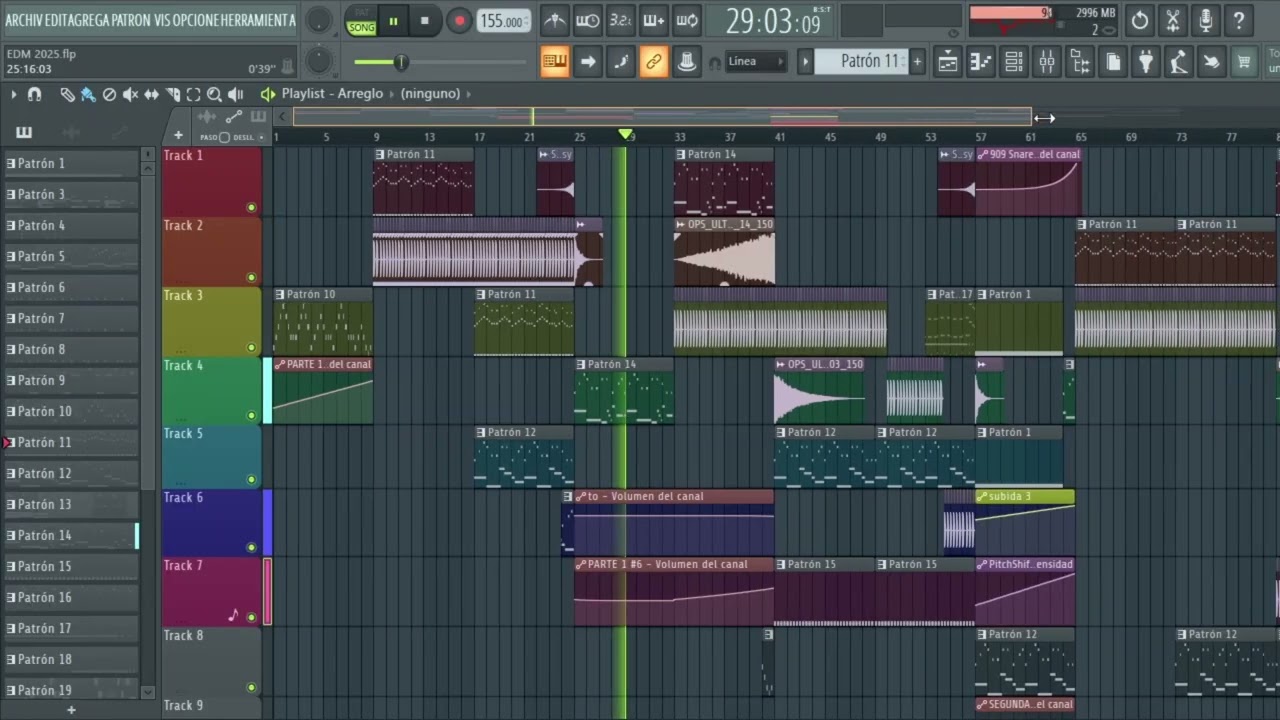Image resolution: width=1280 pixels, height=720 pixels.
Task: Open the audio editor scissors icon
Action: click(x=1173, y=20)
